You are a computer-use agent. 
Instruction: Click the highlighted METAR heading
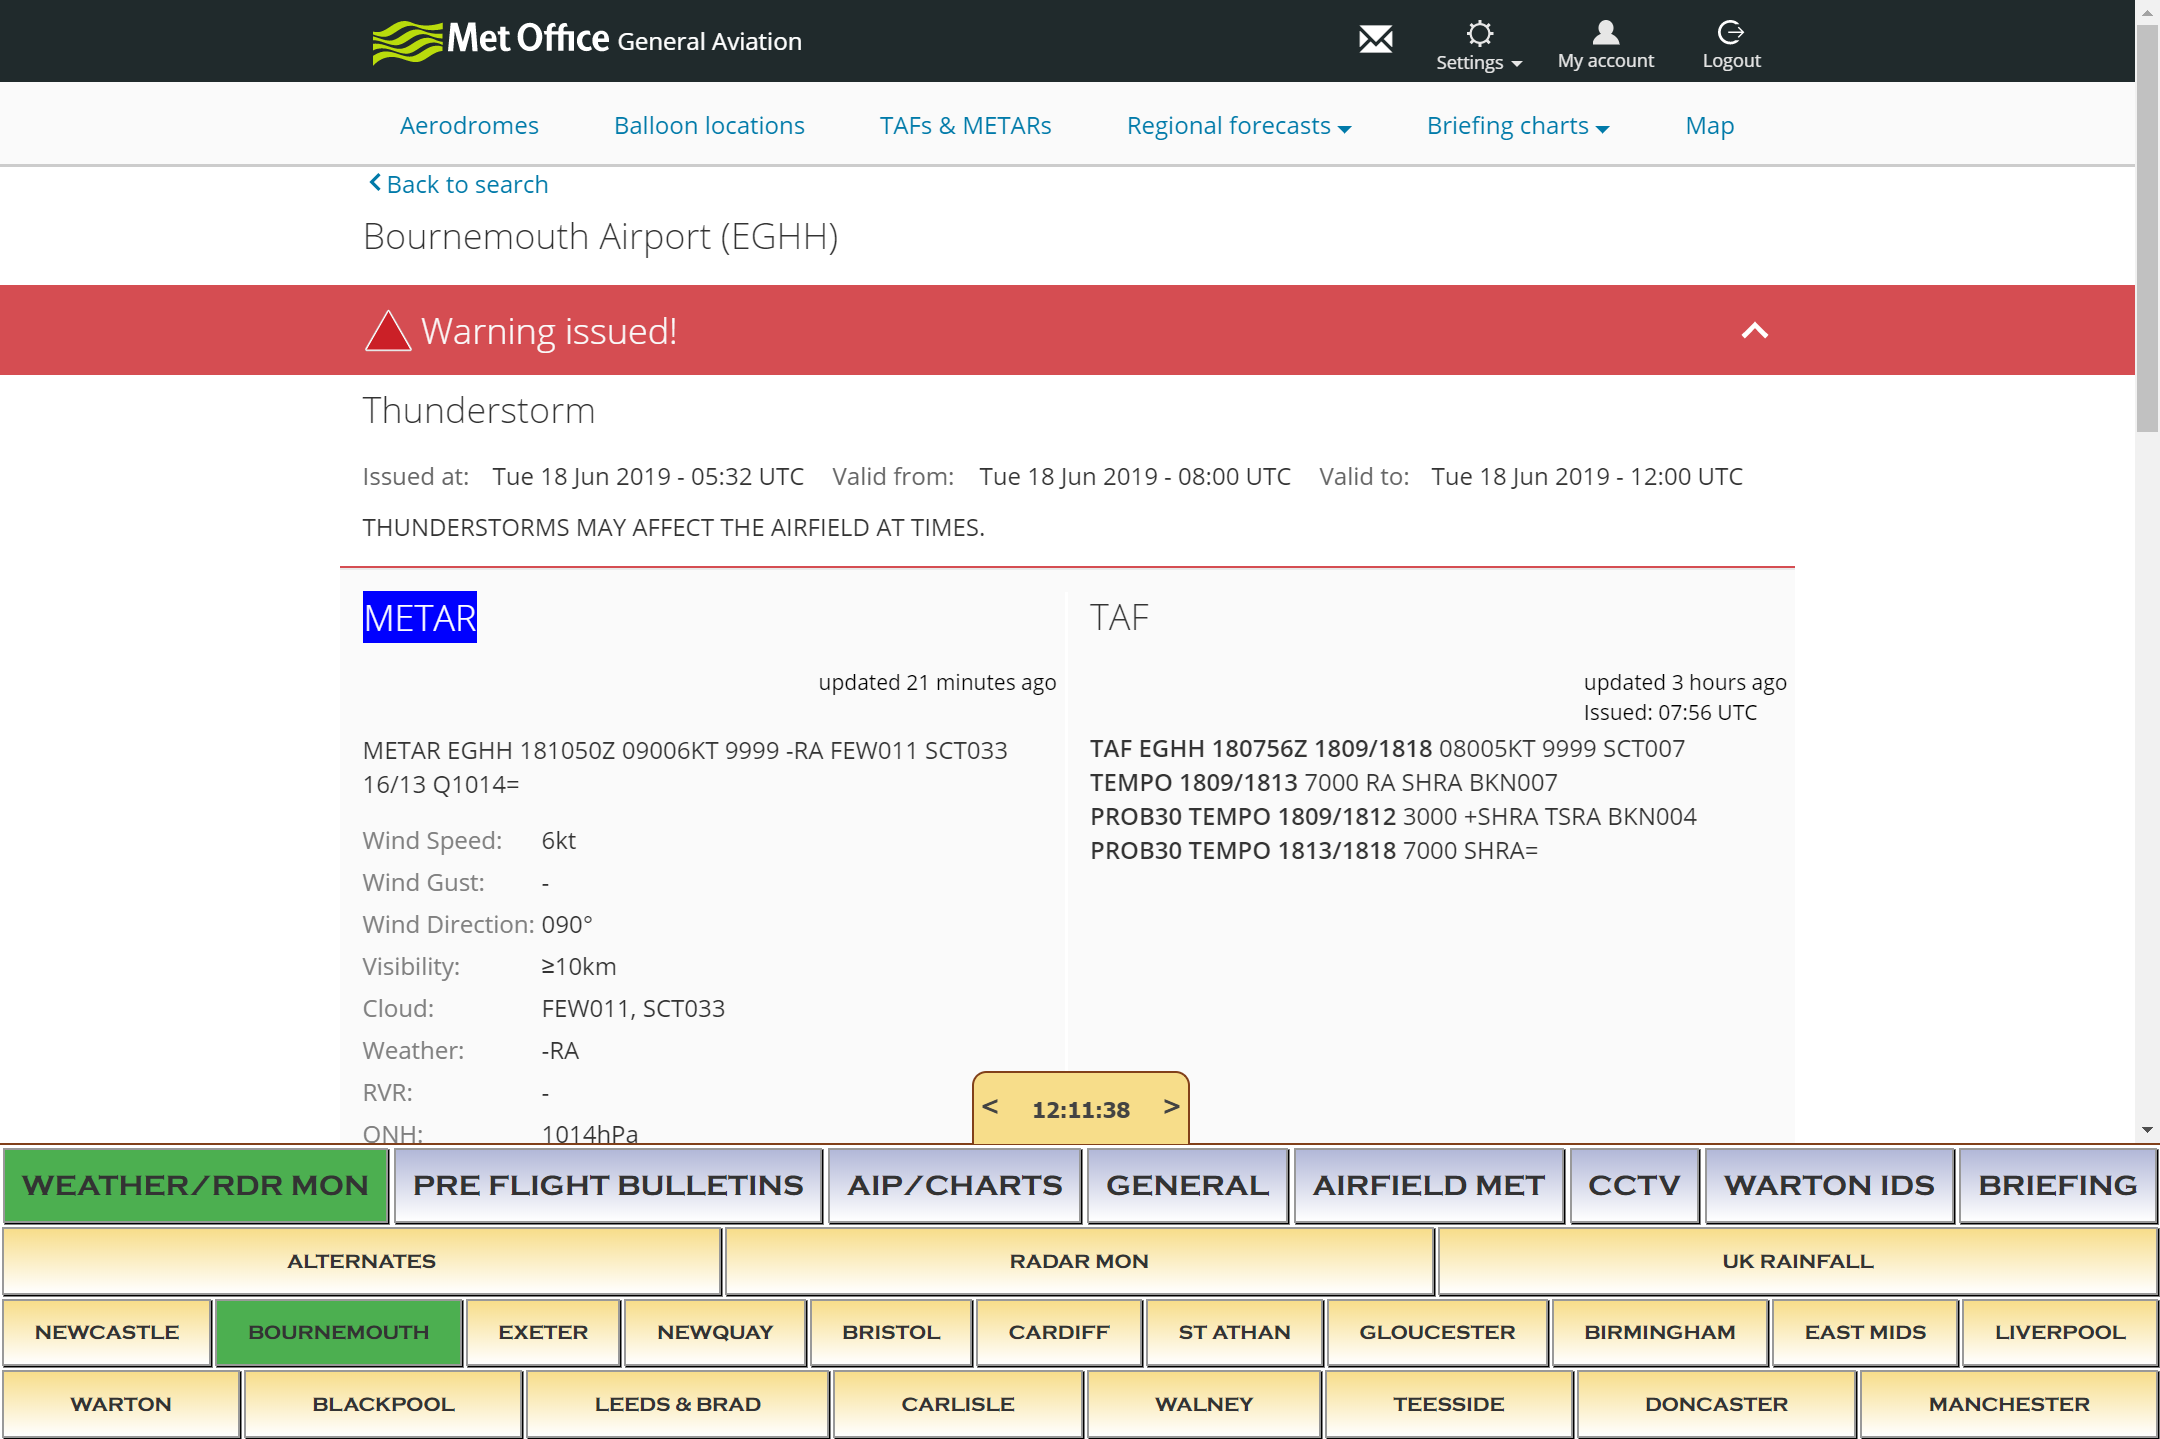(420, 617)
